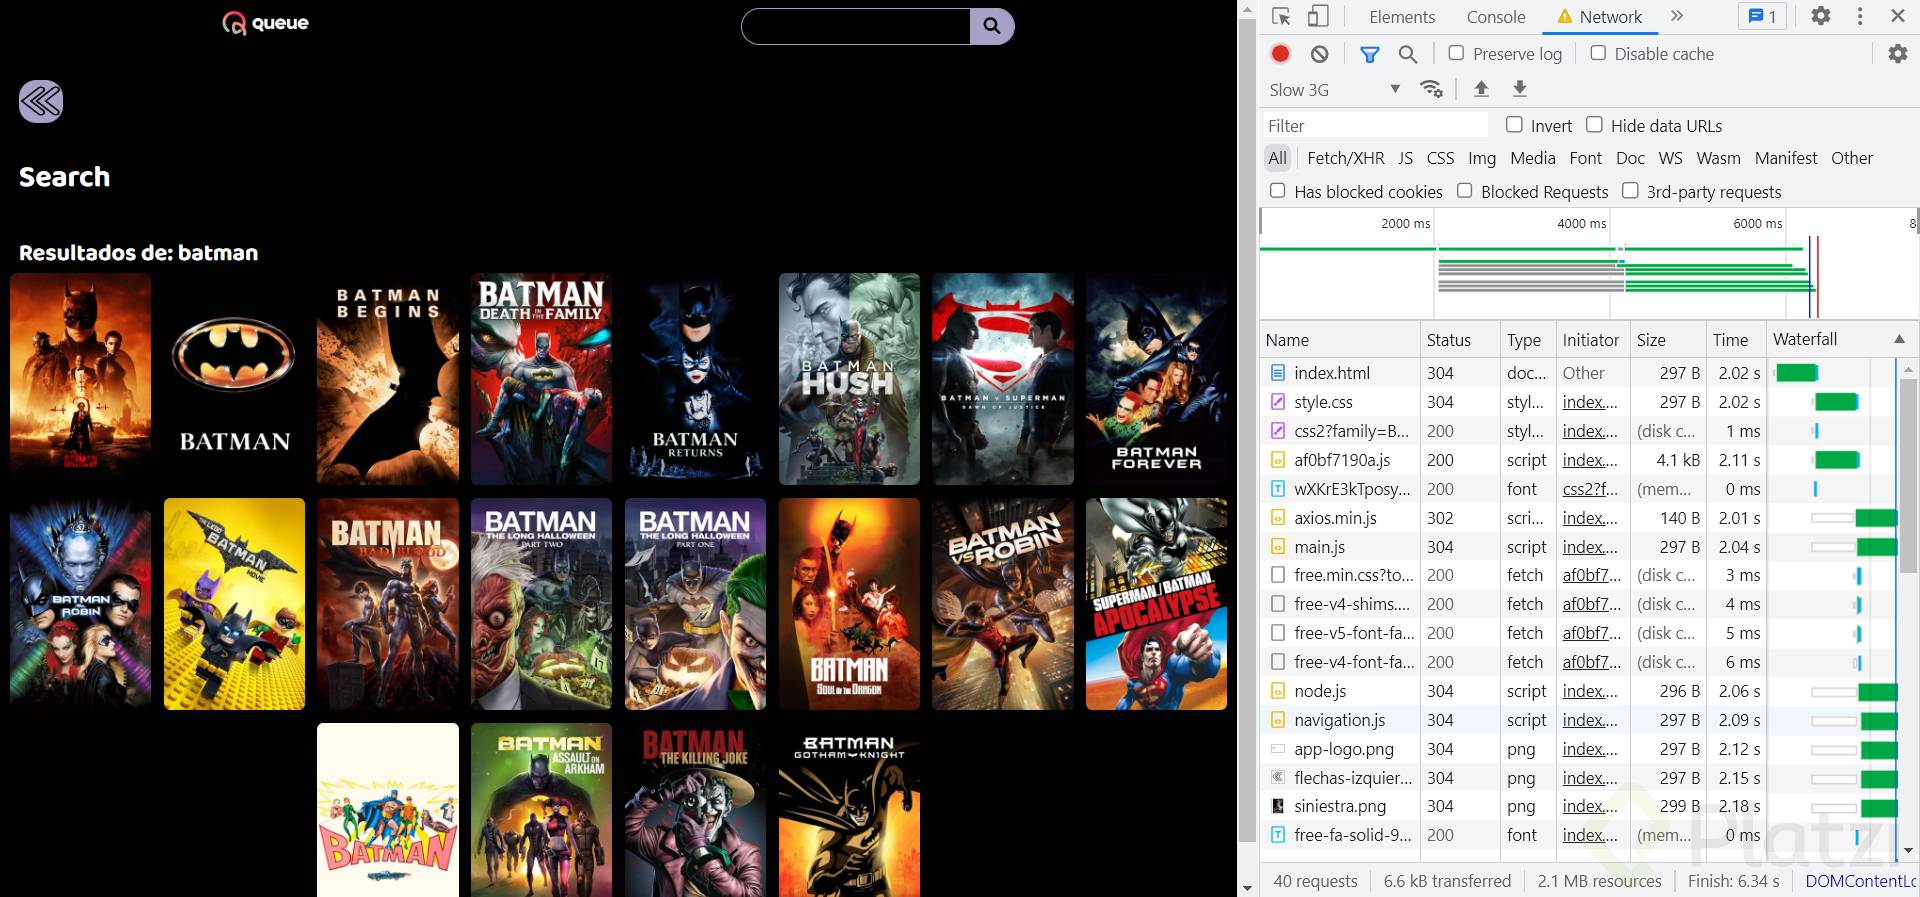
Task: Stop recording network log
Action: pyautogui.click(x=1280, y=54)
